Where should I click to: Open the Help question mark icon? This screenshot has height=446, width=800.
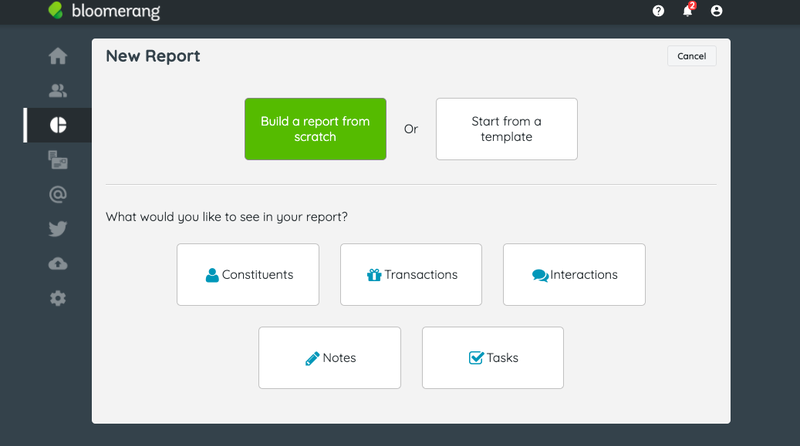pos(658,11)
